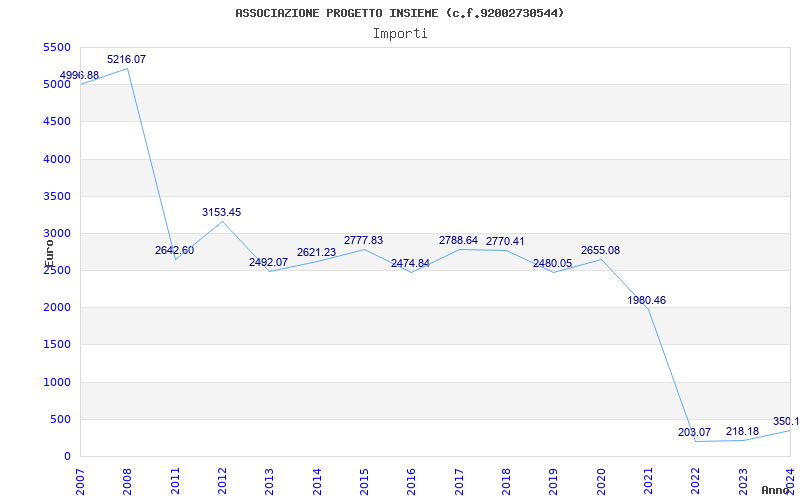Click the chart title ASSOCIAZIONE PROGETTO INSIEME
This screenshot has width=800, height=500.
tap(400, 13)
